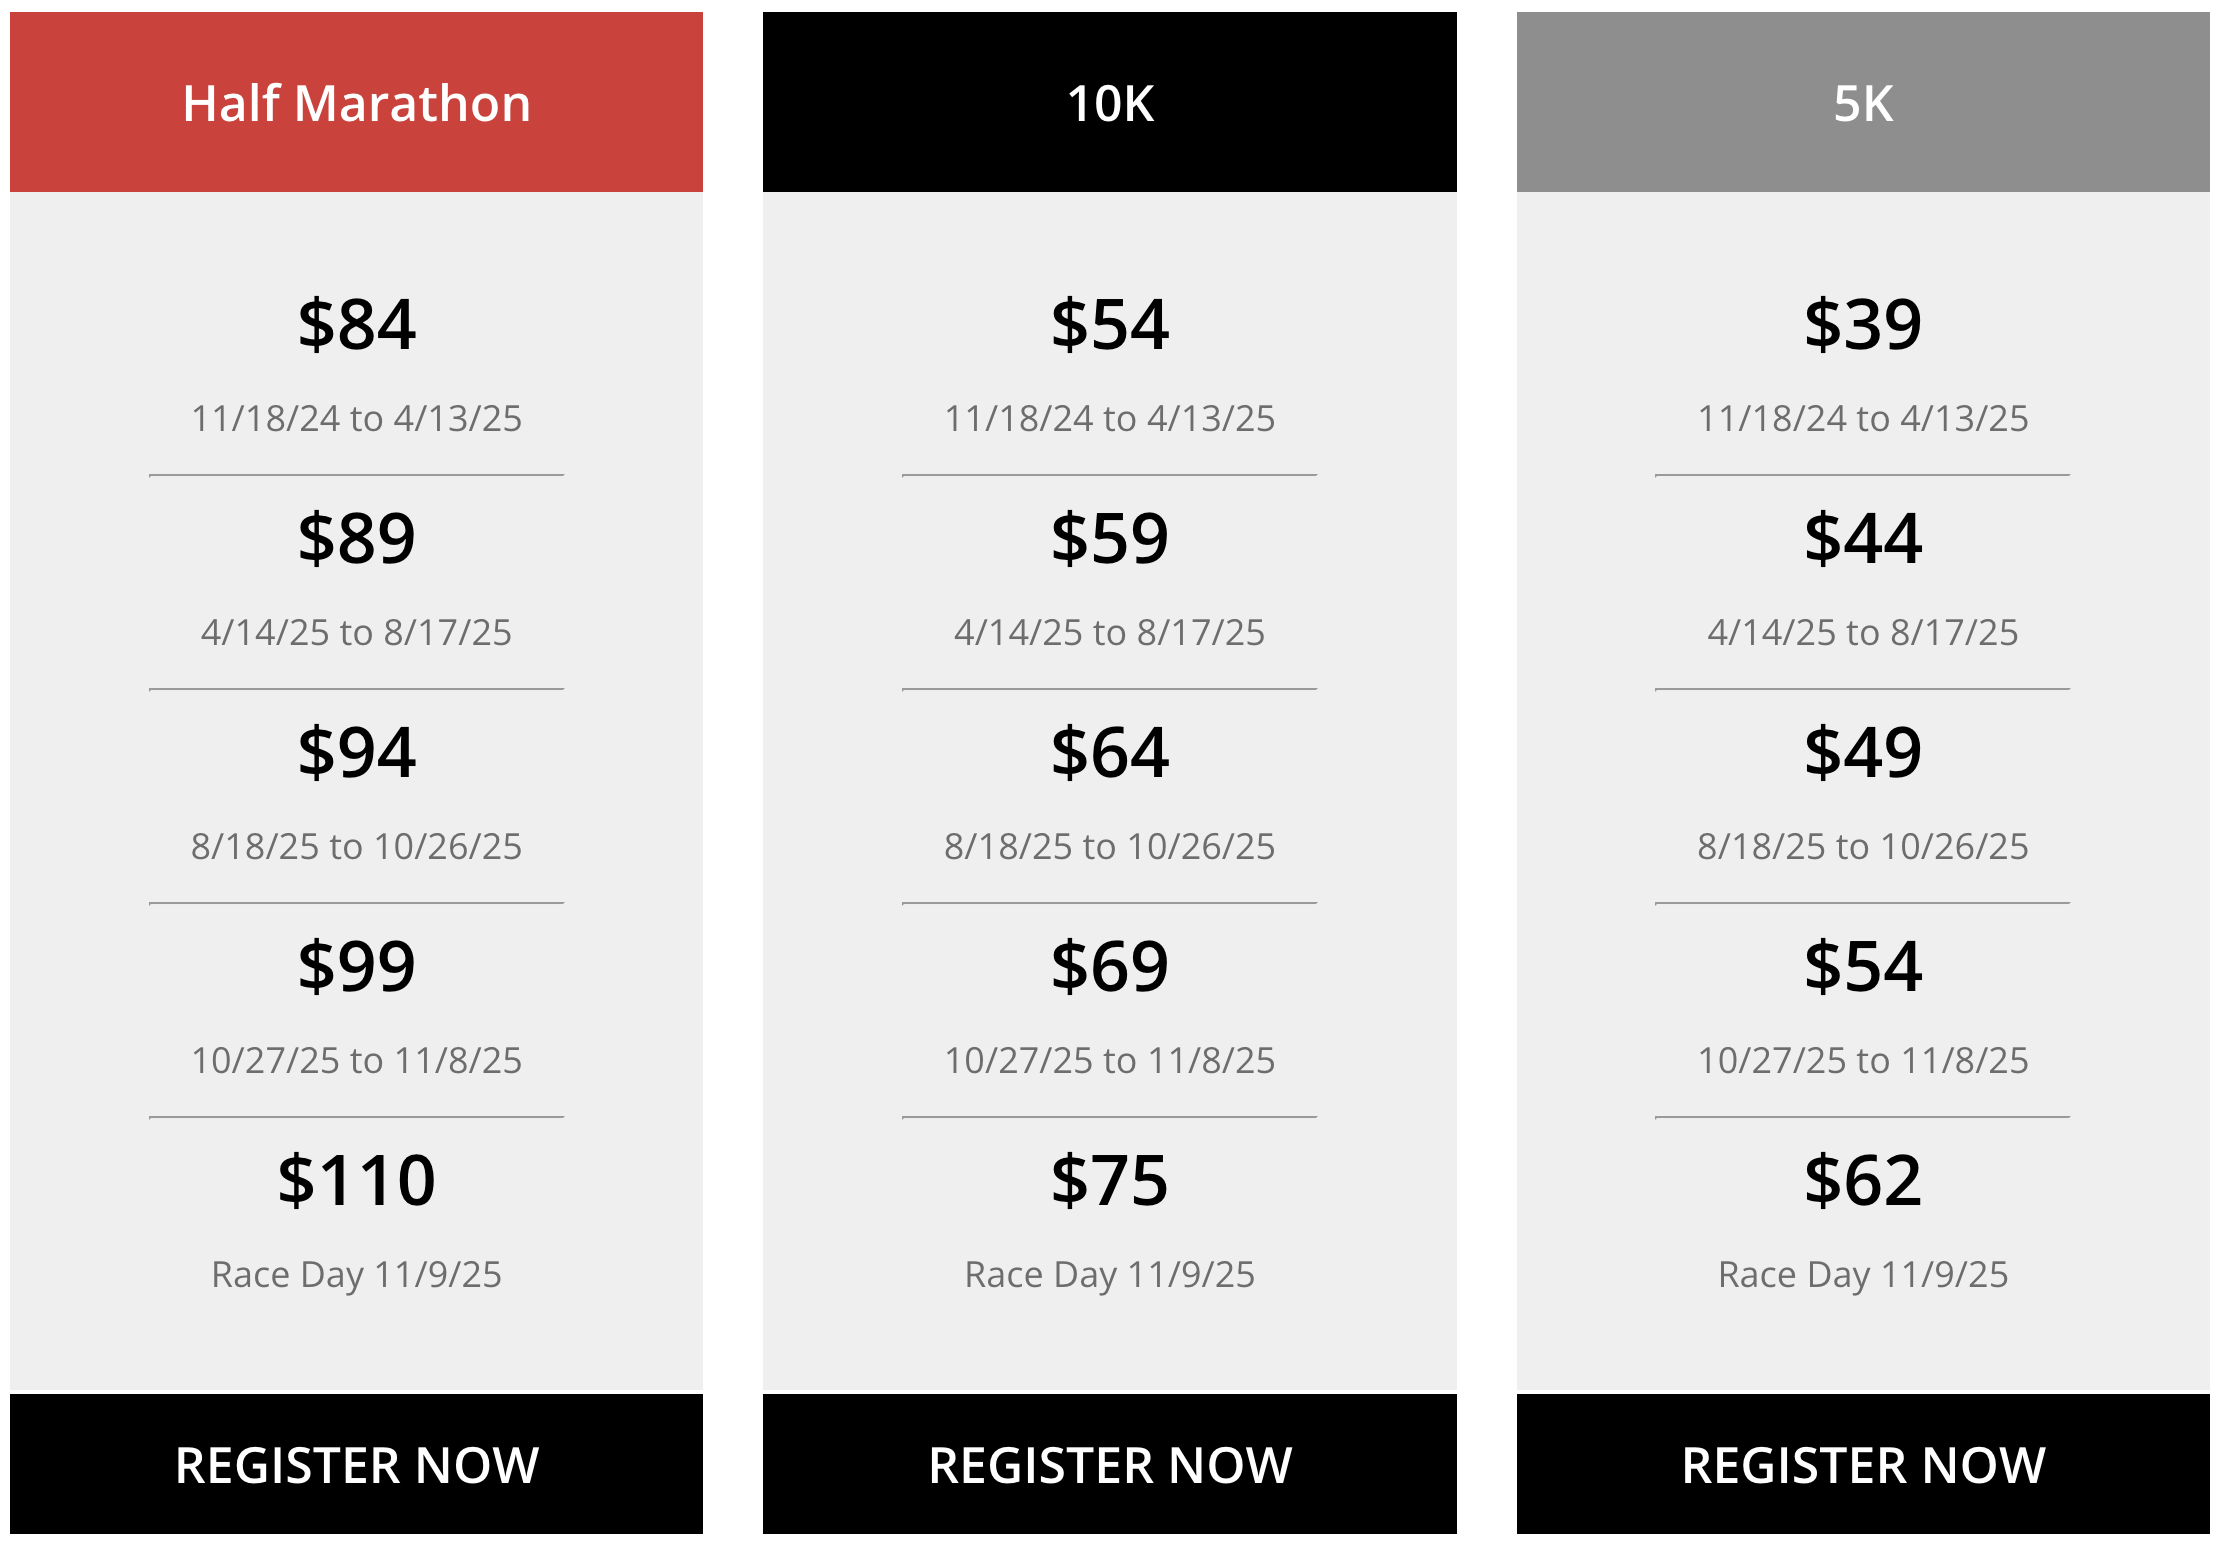This screenshot has height=1548, width=2224.
Task: Click the $110 race day price
Action: click(x=356, y=1181)
